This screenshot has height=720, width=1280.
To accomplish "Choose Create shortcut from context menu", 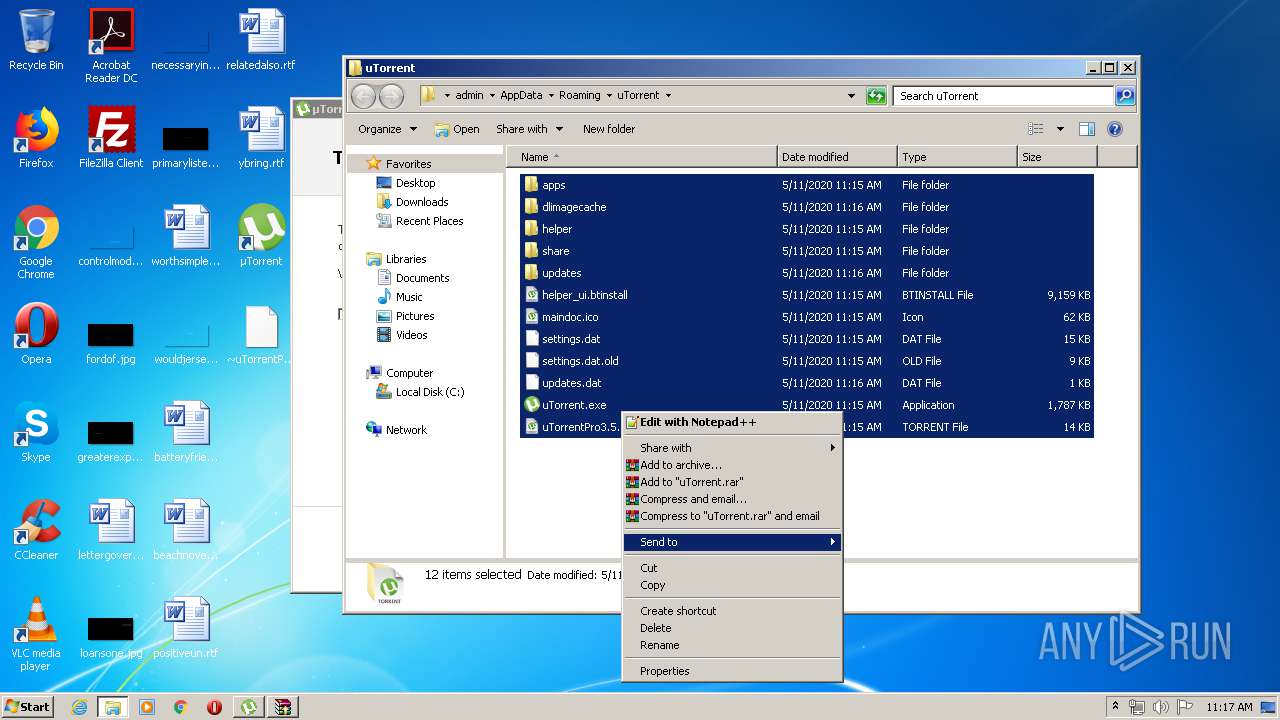I will pos(732,611).
